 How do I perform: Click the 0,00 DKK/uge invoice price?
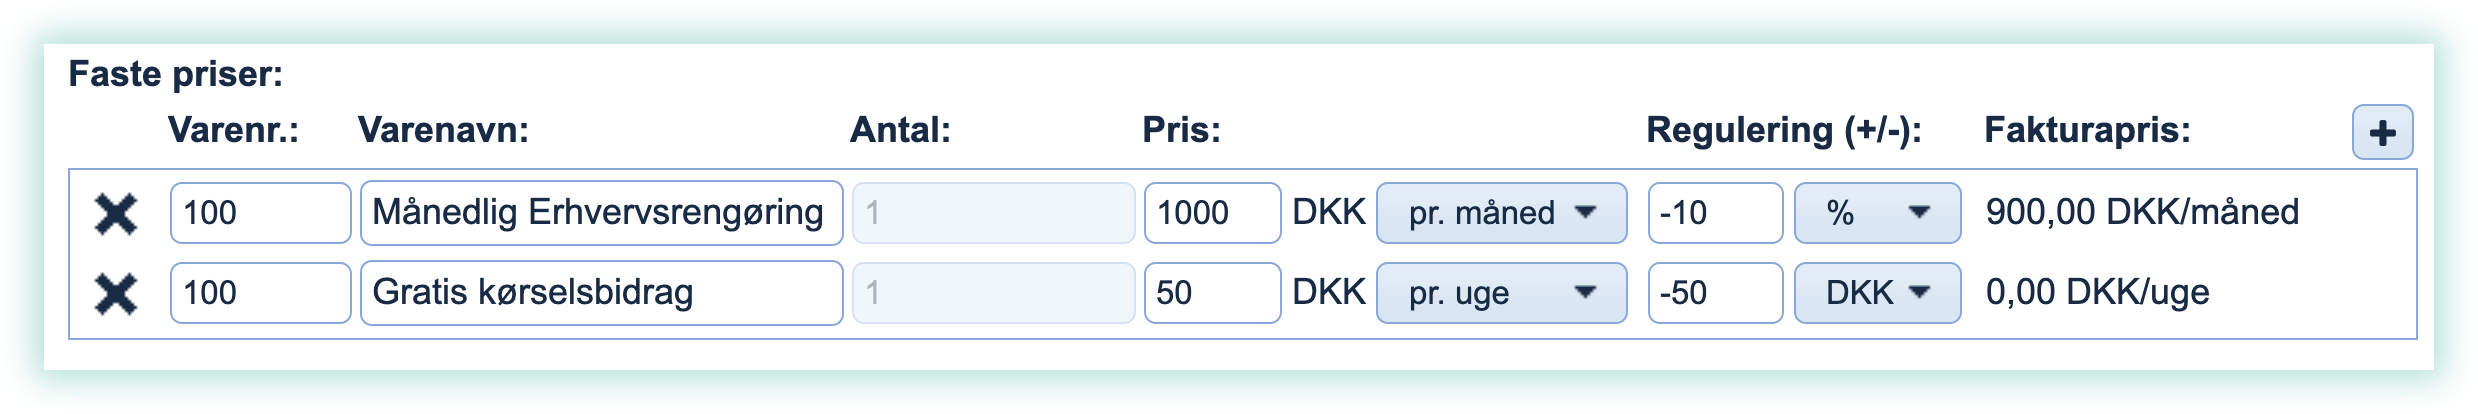(2097, 292)
